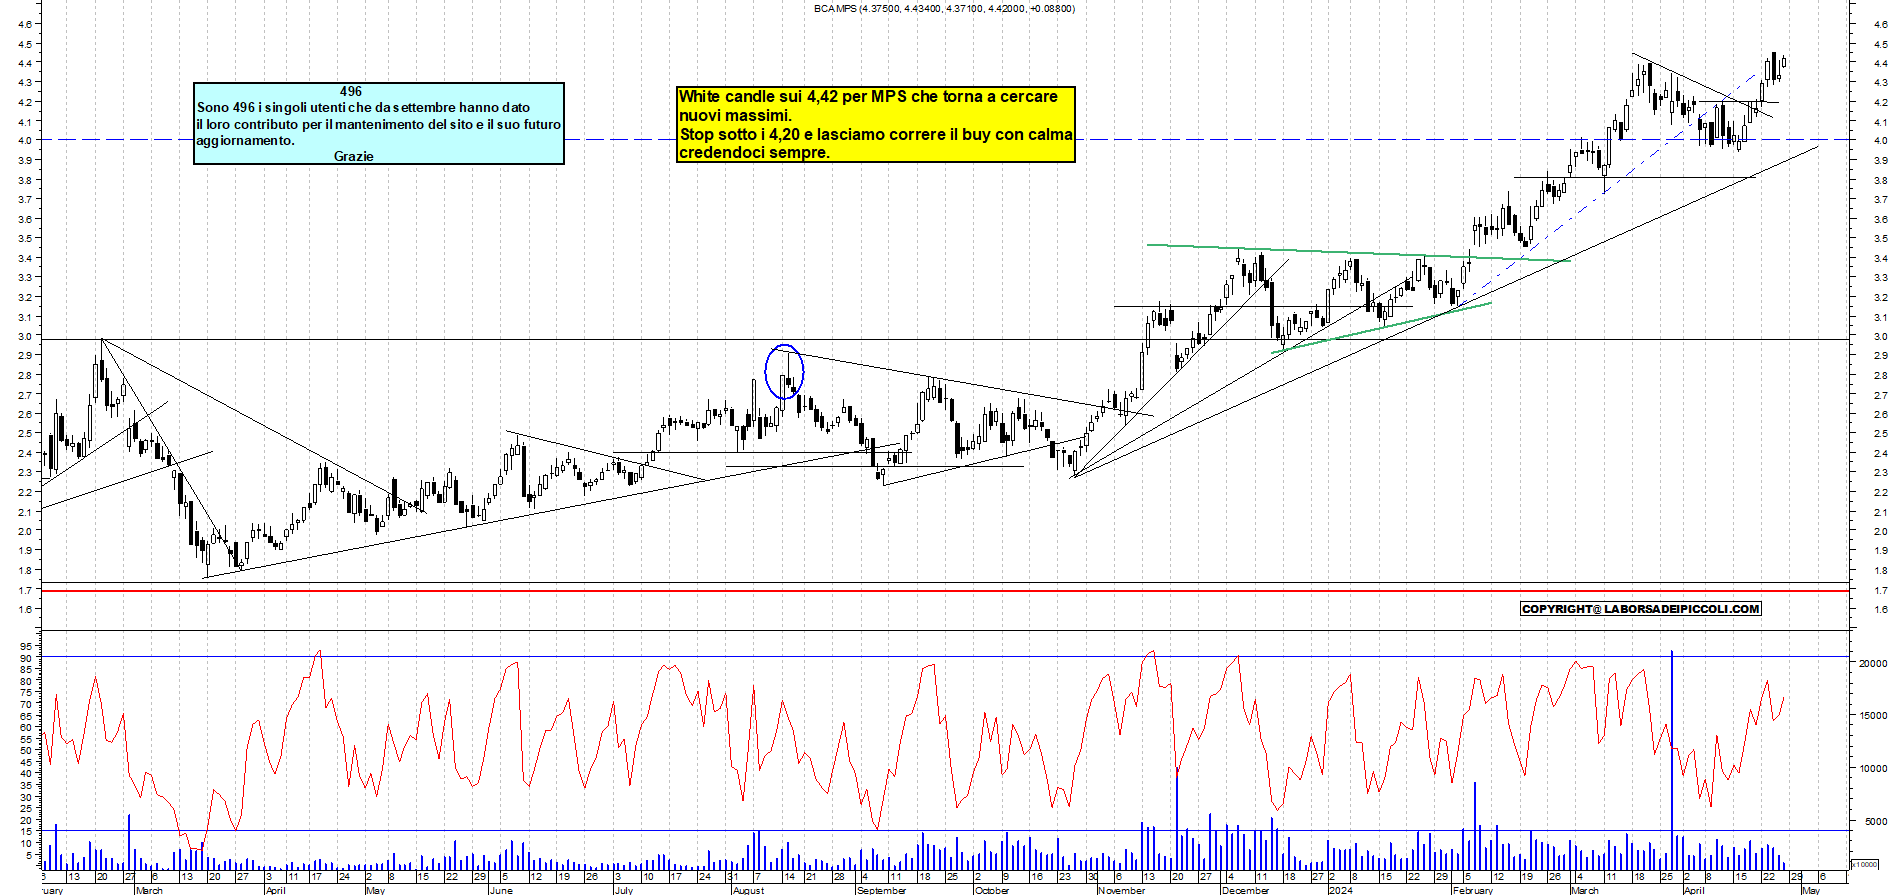The image size is (1890, 895).
Task: Click the 5000 volume scale label
Action: pyautogui.click(x=1874, y=822)
